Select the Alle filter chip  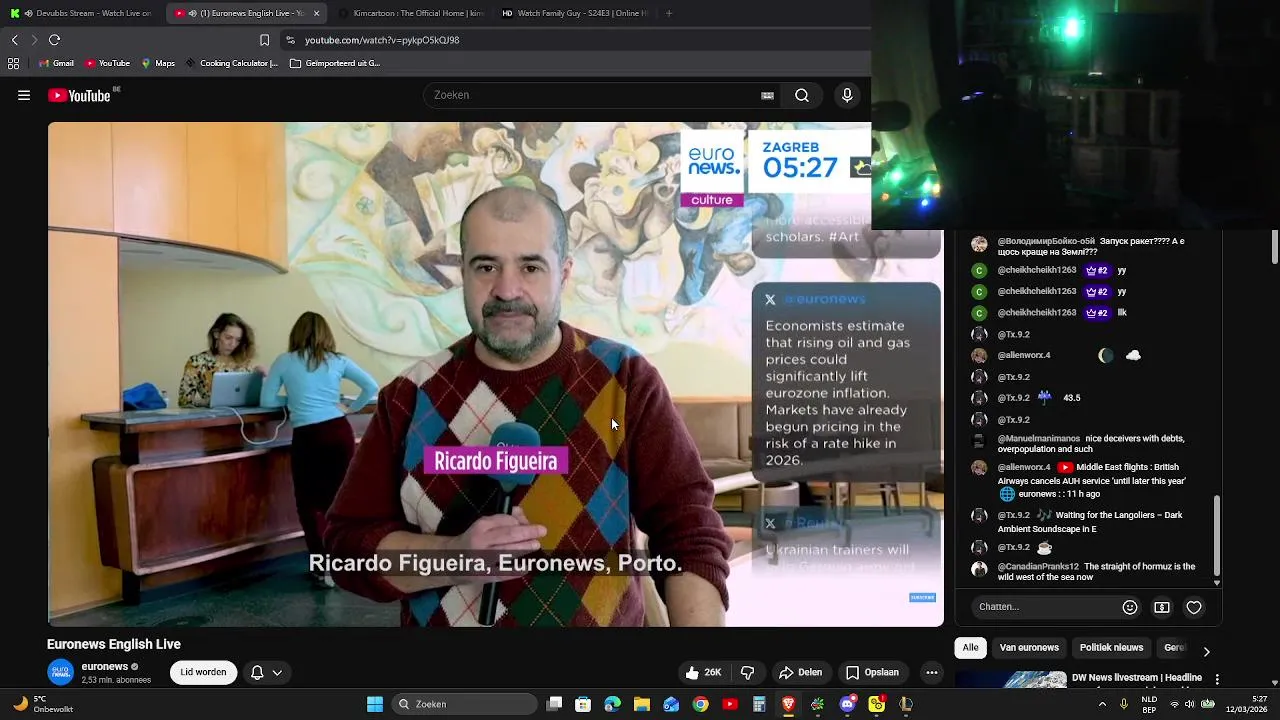[970, 648]
